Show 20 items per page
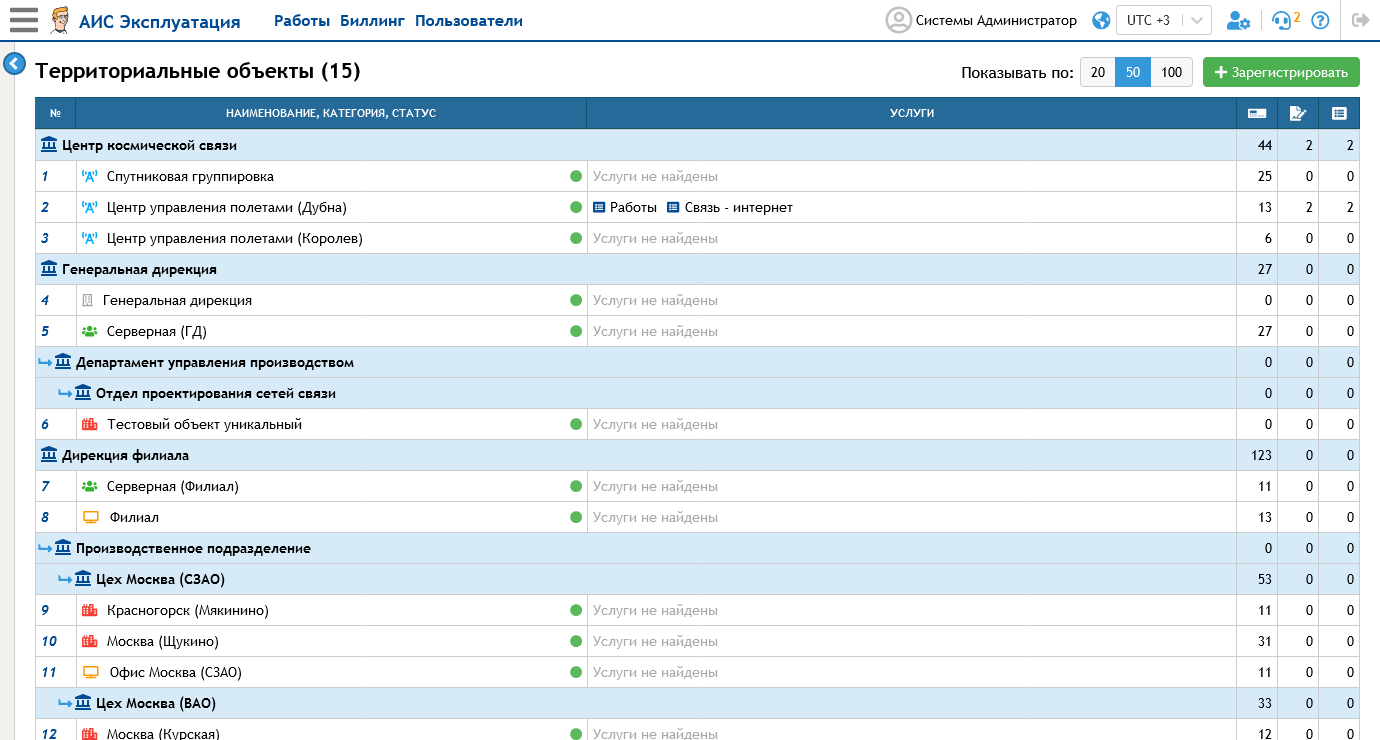The width and height of the screenshot is (1380, 740). (x=1098, y=72)
